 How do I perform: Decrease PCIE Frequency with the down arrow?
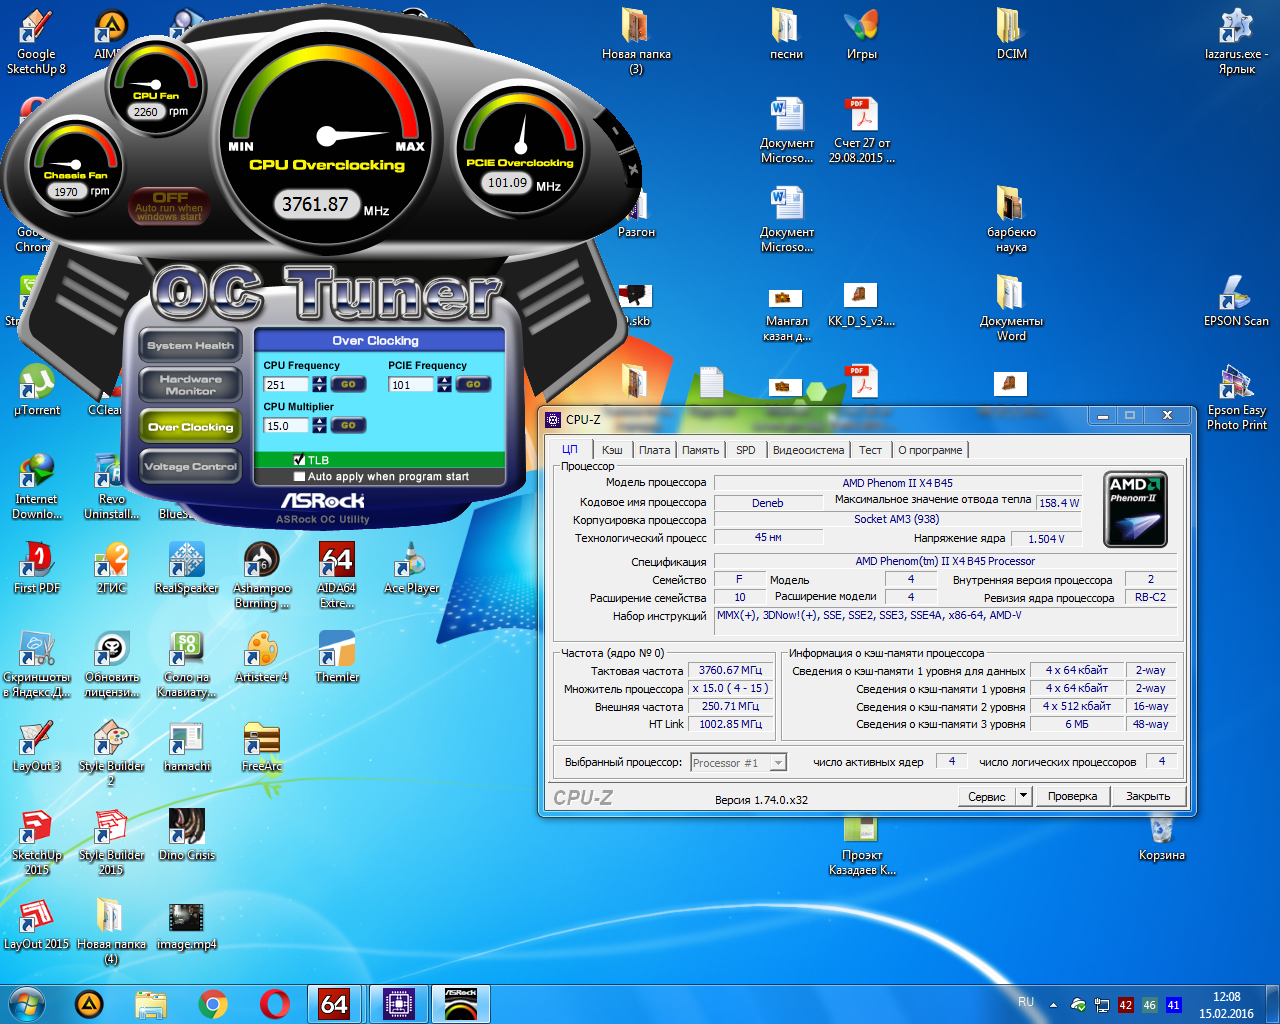[x=444, y=388]
